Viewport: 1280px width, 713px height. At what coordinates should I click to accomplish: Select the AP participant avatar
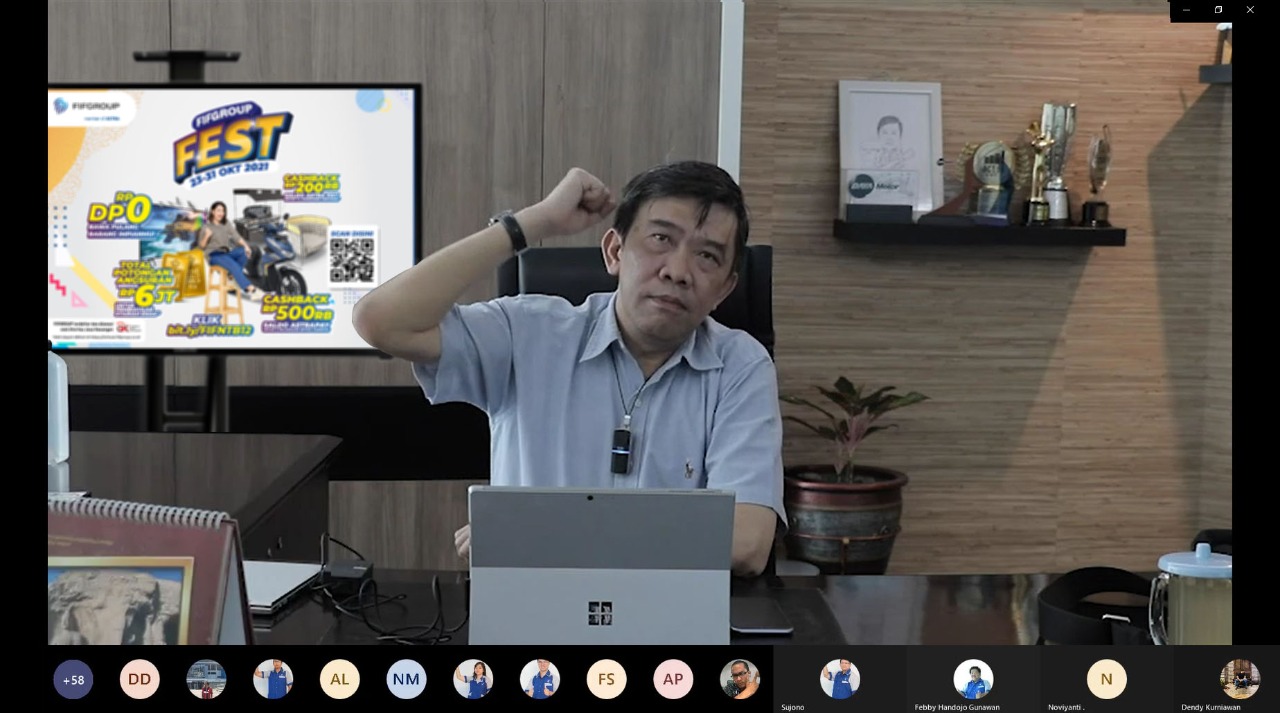[673, 679]
